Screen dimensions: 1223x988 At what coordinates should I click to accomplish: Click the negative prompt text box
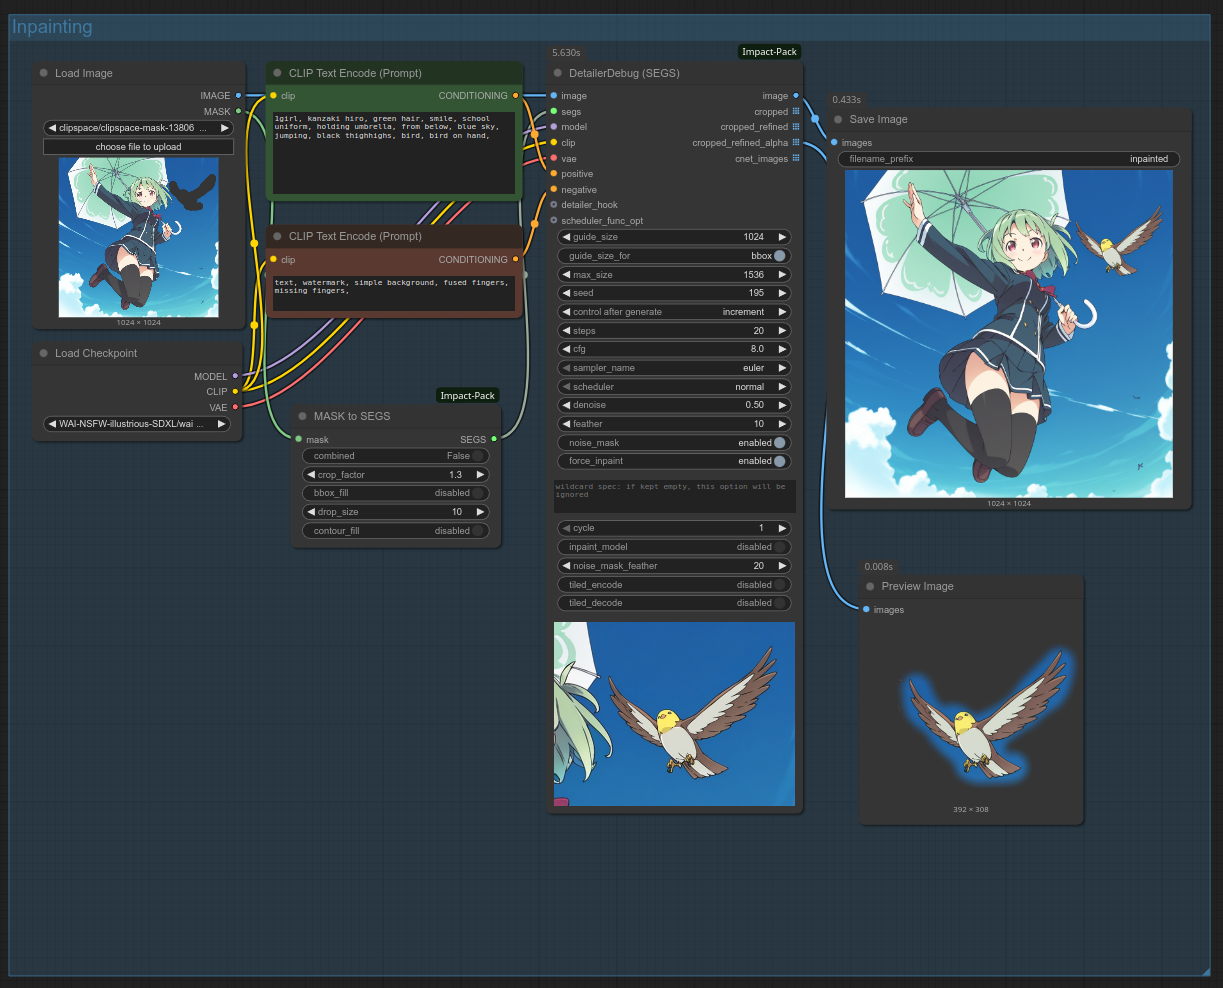click(394, 293)
